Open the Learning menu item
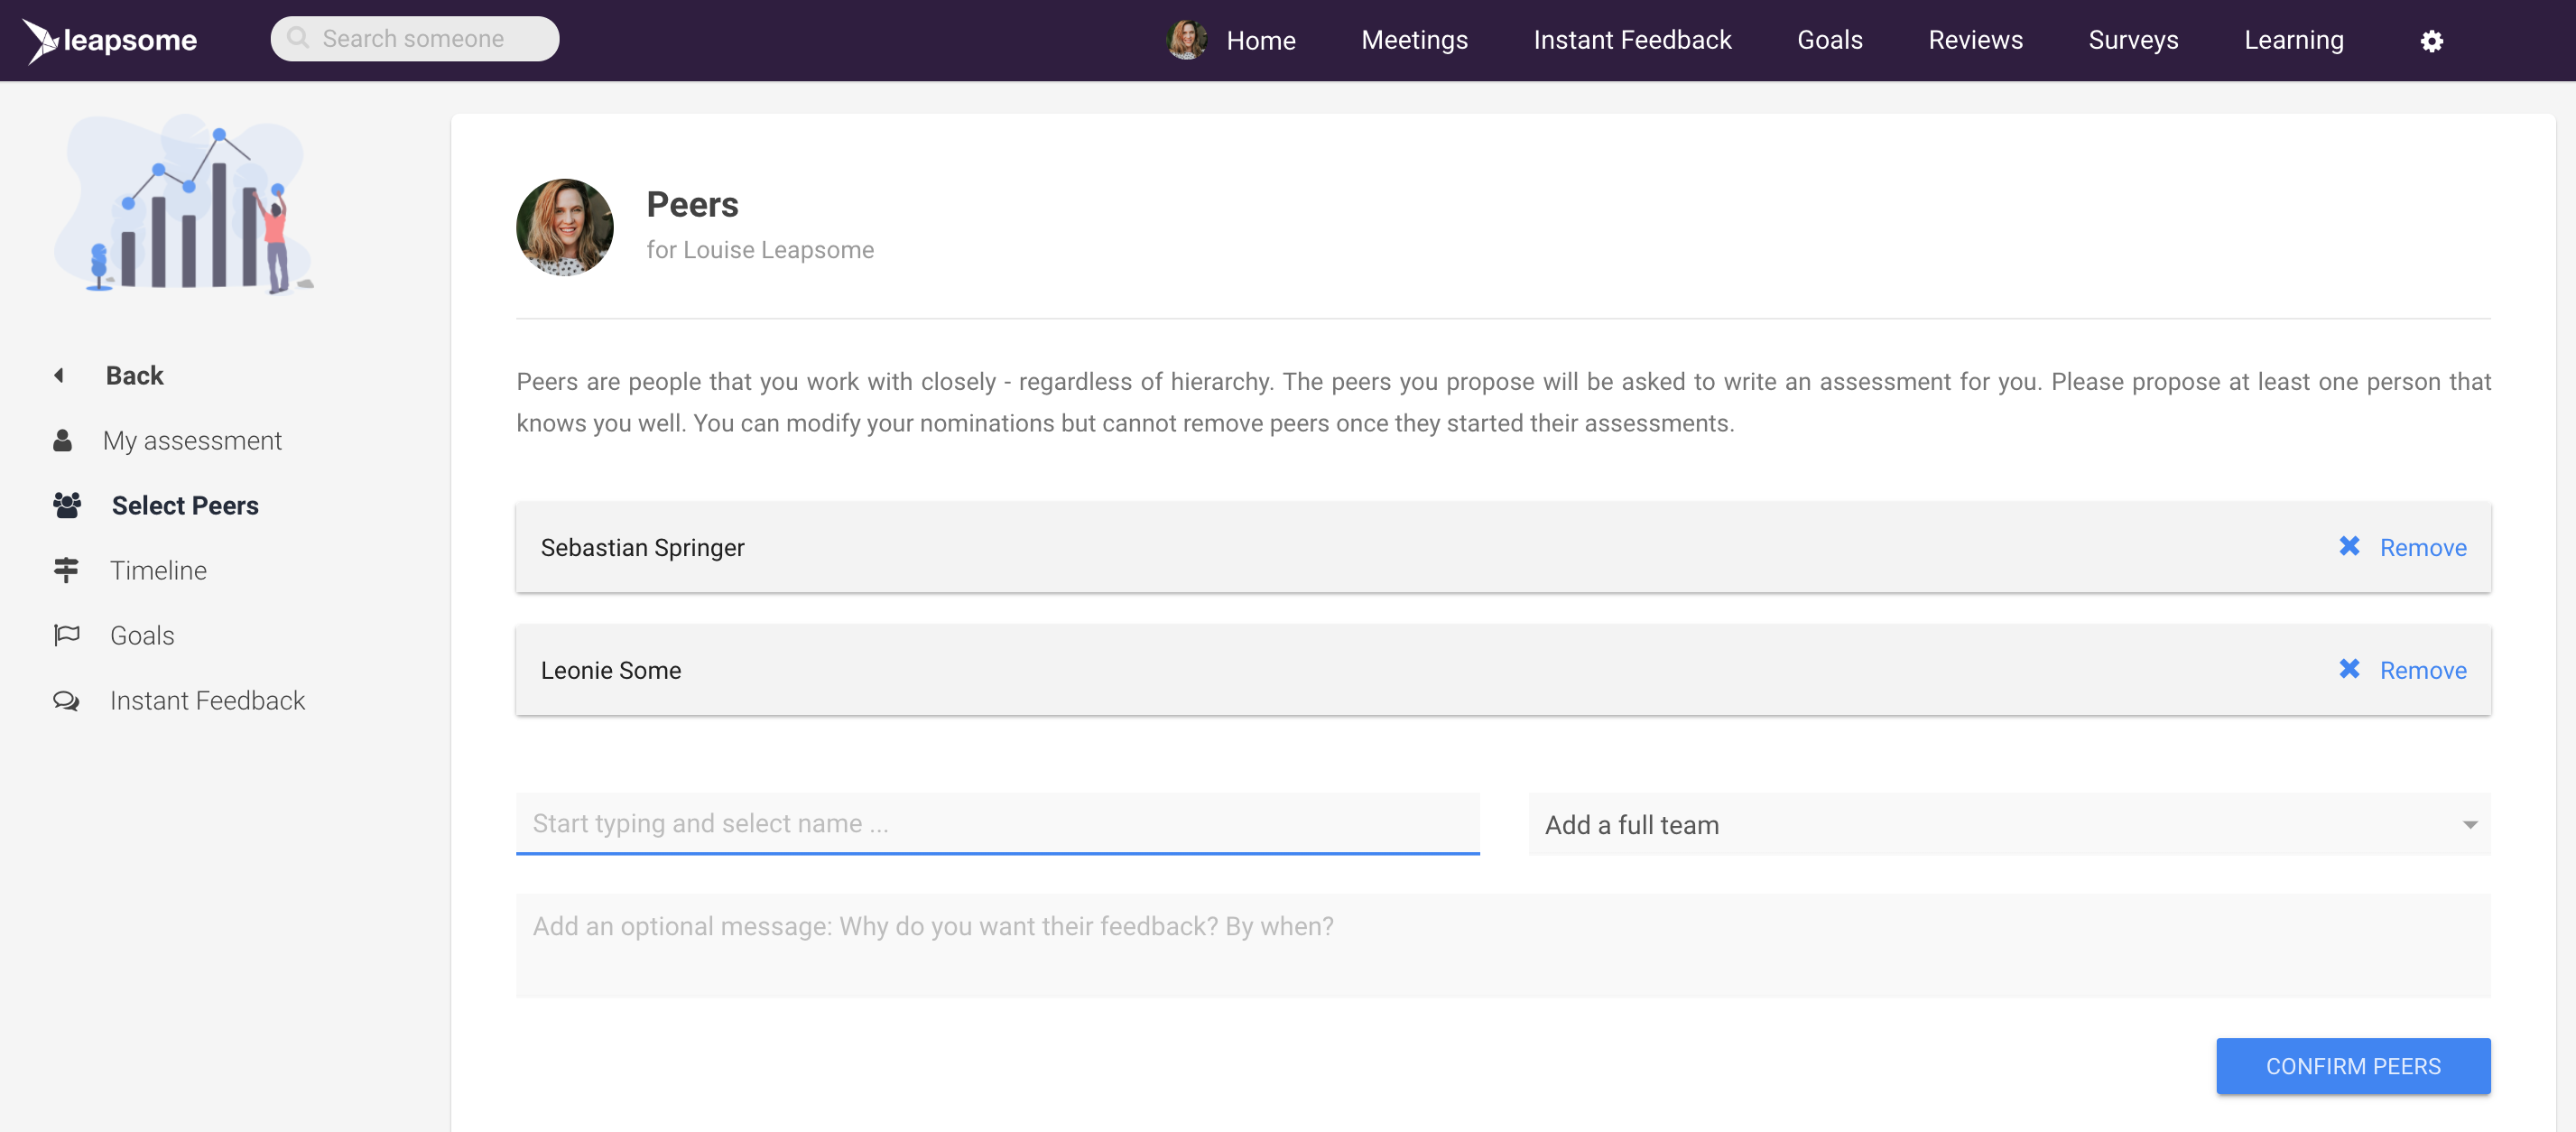This screenshot has width=2576, height=1132. coord(2293,40)
